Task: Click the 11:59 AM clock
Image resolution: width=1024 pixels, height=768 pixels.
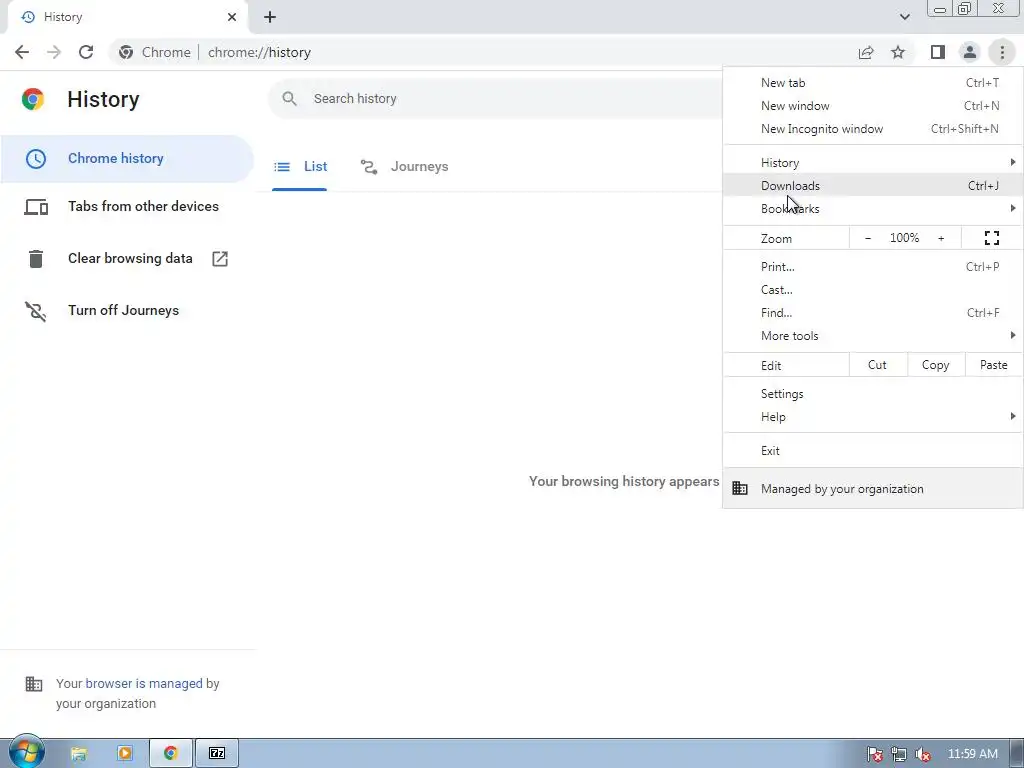Action: pyautogui.click(x=972, y=754)
